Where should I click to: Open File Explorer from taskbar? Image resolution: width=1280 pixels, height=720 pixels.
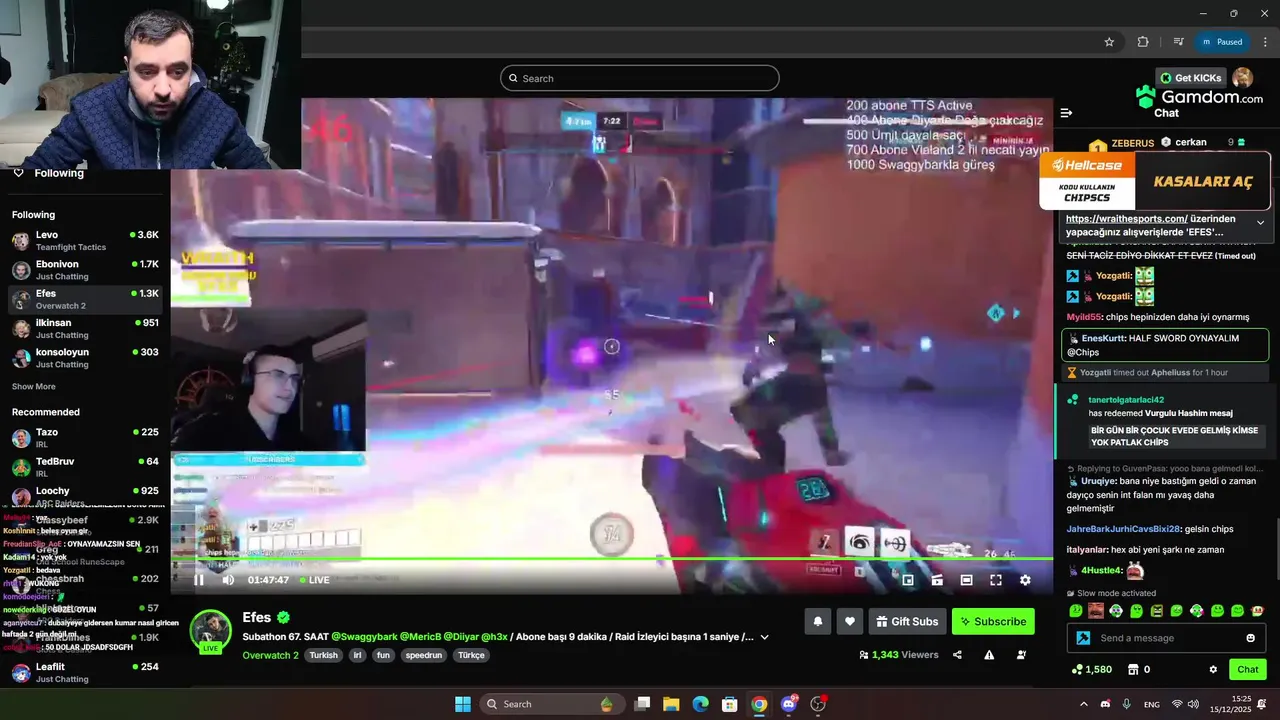pos(671,704)
